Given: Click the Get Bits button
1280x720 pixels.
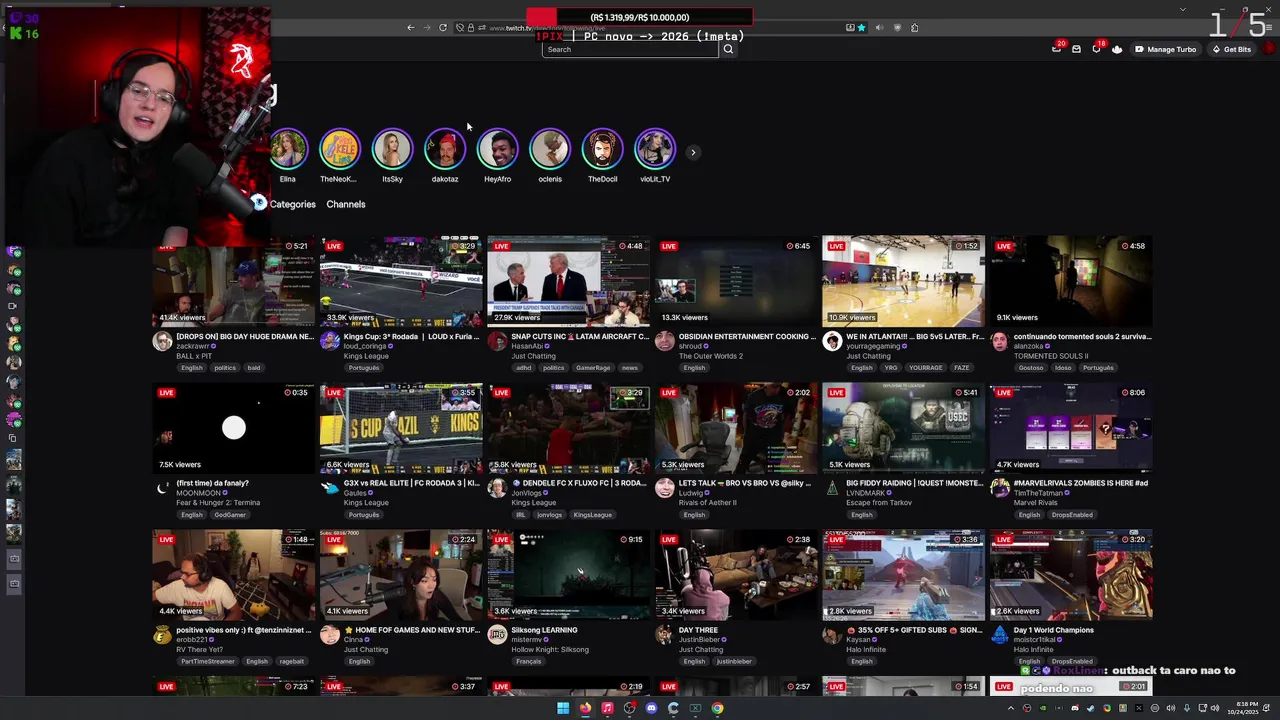Looking at the screenshot, I should point(1231,49).
